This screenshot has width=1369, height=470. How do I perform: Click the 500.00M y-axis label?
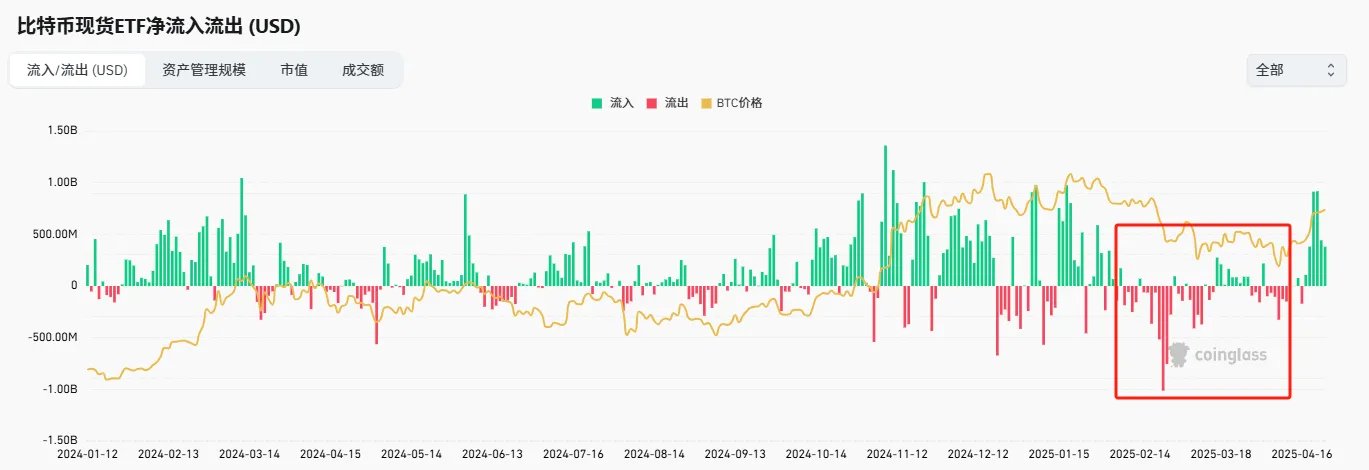55,234
